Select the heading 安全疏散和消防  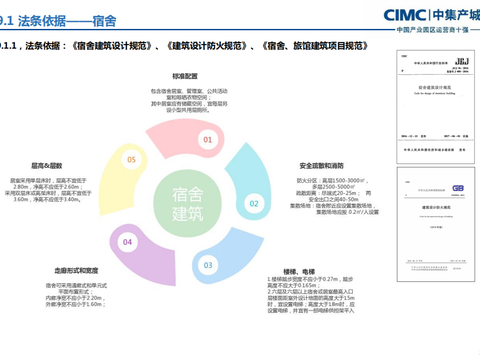[321, 166]
